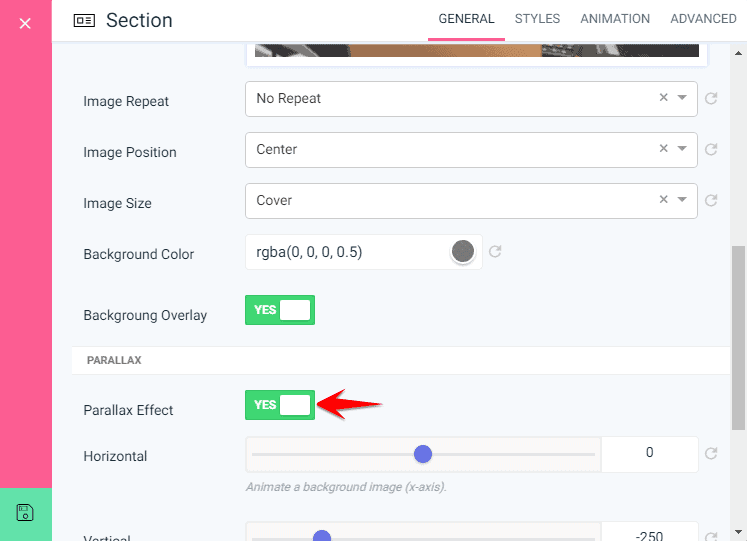This screenshot has height=541, width=747.
Task: Toggle the Background Overlay switch
Action: tap(280, 310)
